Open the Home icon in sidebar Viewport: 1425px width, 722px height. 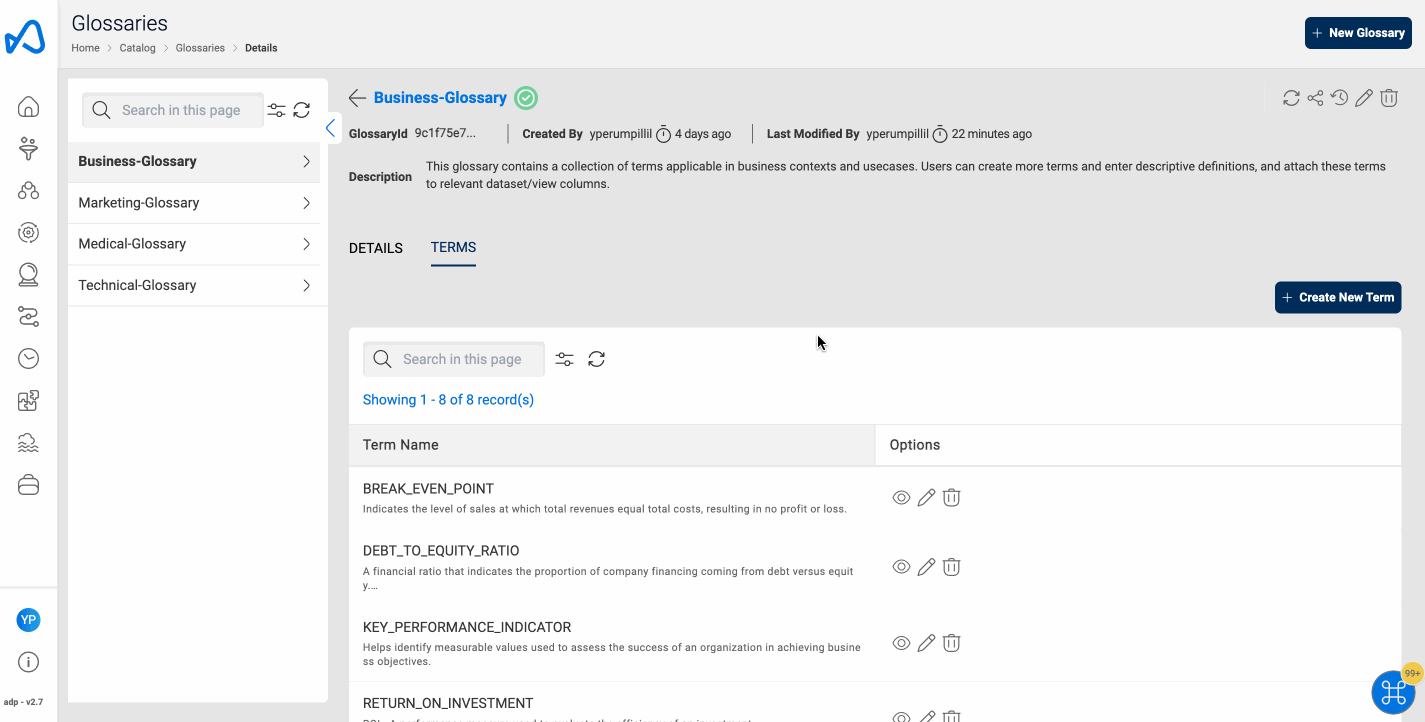pyautogui.click(x=29, y=107)
